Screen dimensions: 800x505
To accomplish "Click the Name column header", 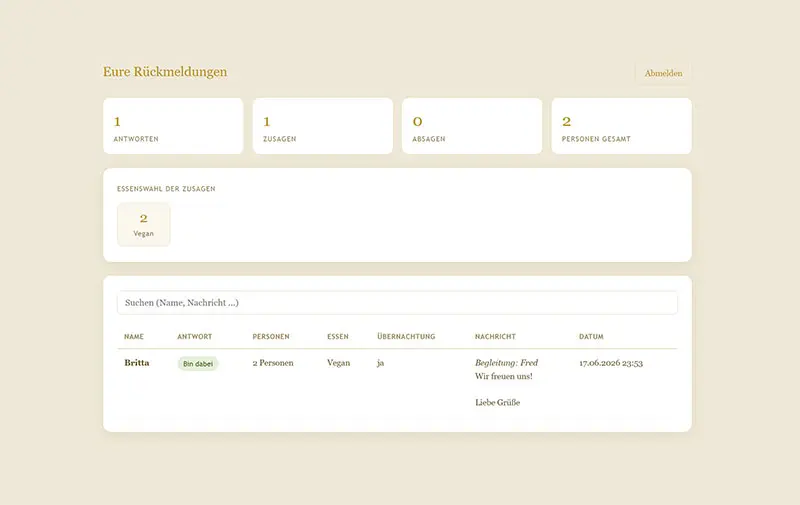I will click(x=134, y=337).
